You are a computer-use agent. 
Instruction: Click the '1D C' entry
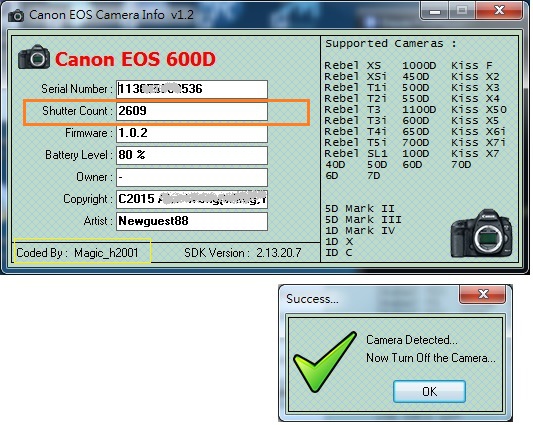tap(339, 253)
